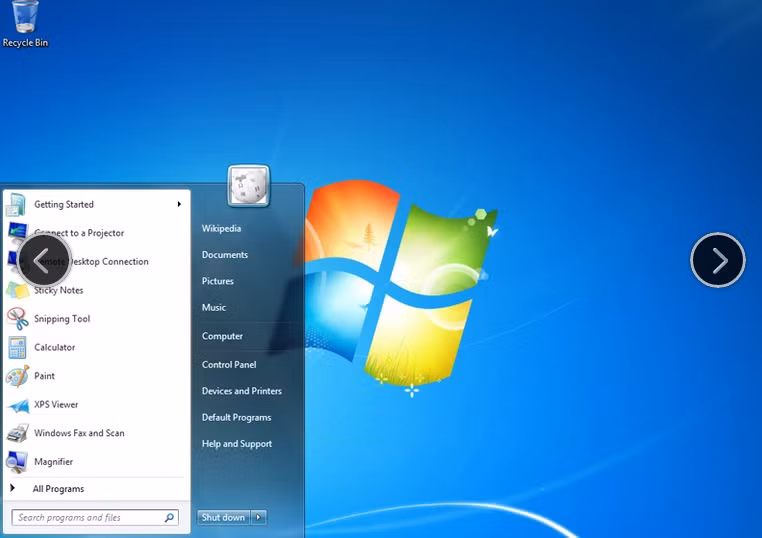The height and width of the screenshot is (538, 762).
Task: Click the Sticky Notes icon
Action: [17, 291]
